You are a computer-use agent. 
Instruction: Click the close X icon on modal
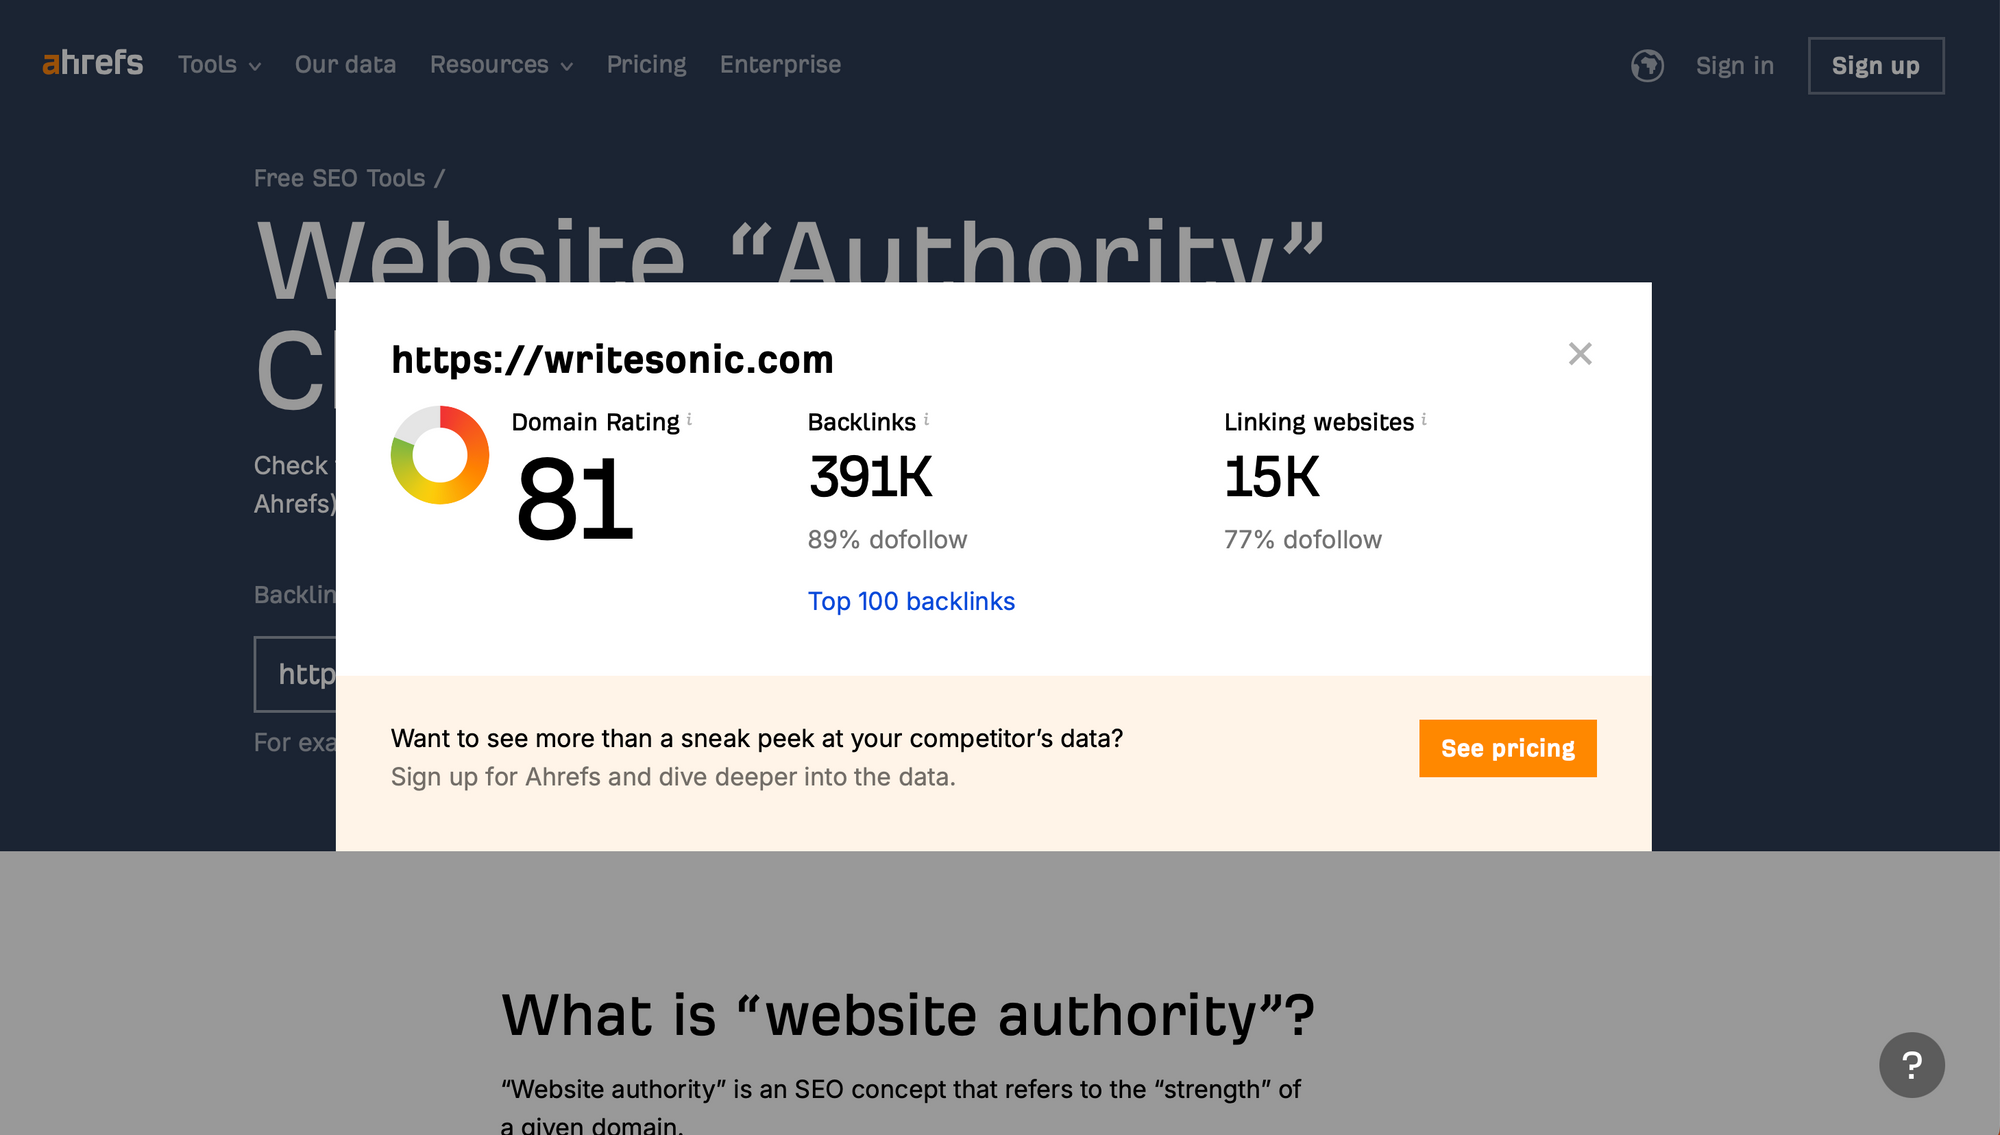[1578, 353]
